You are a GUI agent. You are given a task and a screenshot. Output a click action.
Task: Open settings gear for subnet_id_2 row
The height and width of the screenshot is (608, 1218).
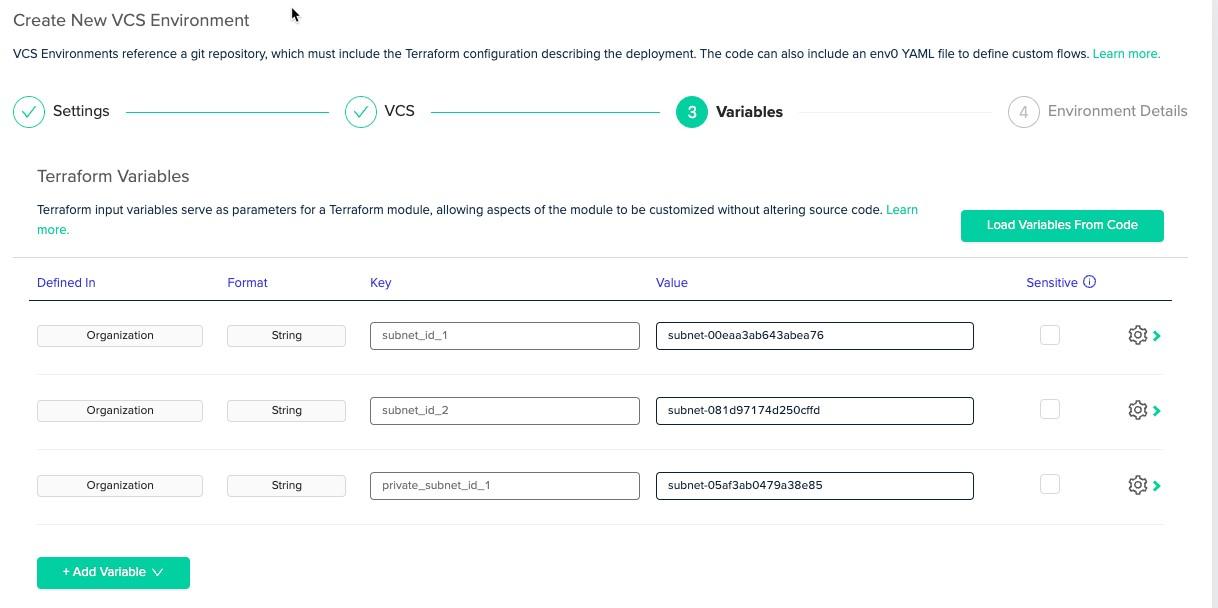(x=1137, y=411)
